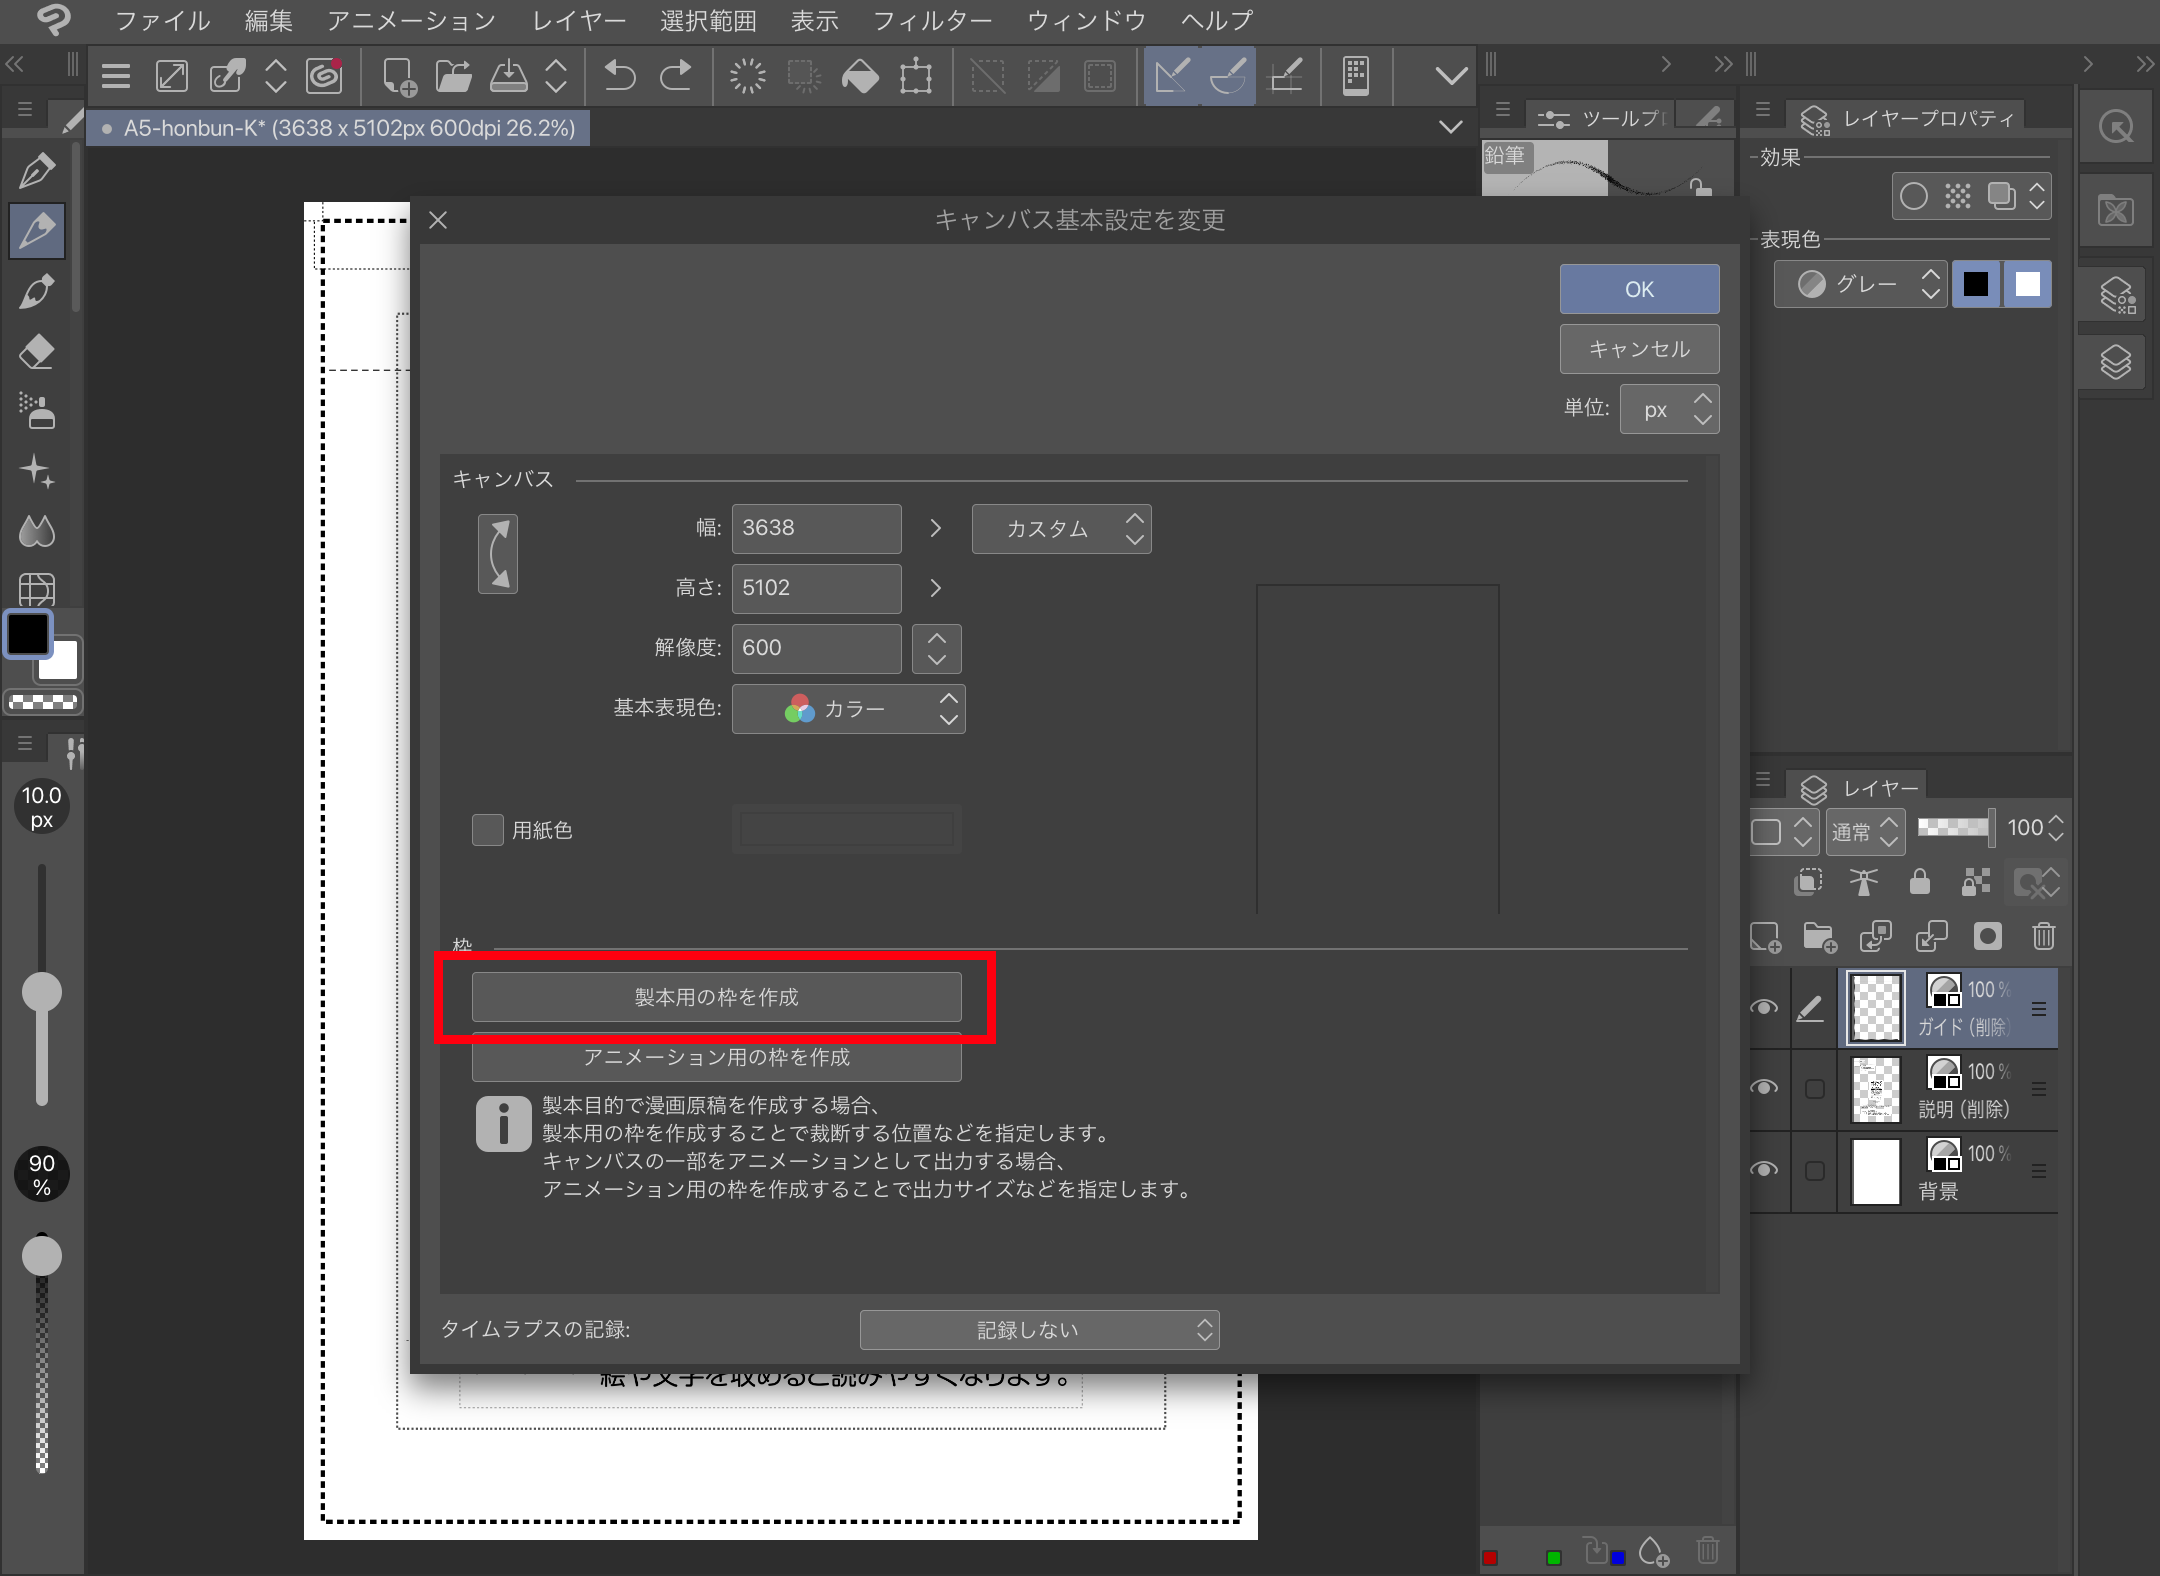Set as reference layer lighthouse icon
Image resolution: width=2160 pixels, height=1576 pixels.
coord(1863,881)
